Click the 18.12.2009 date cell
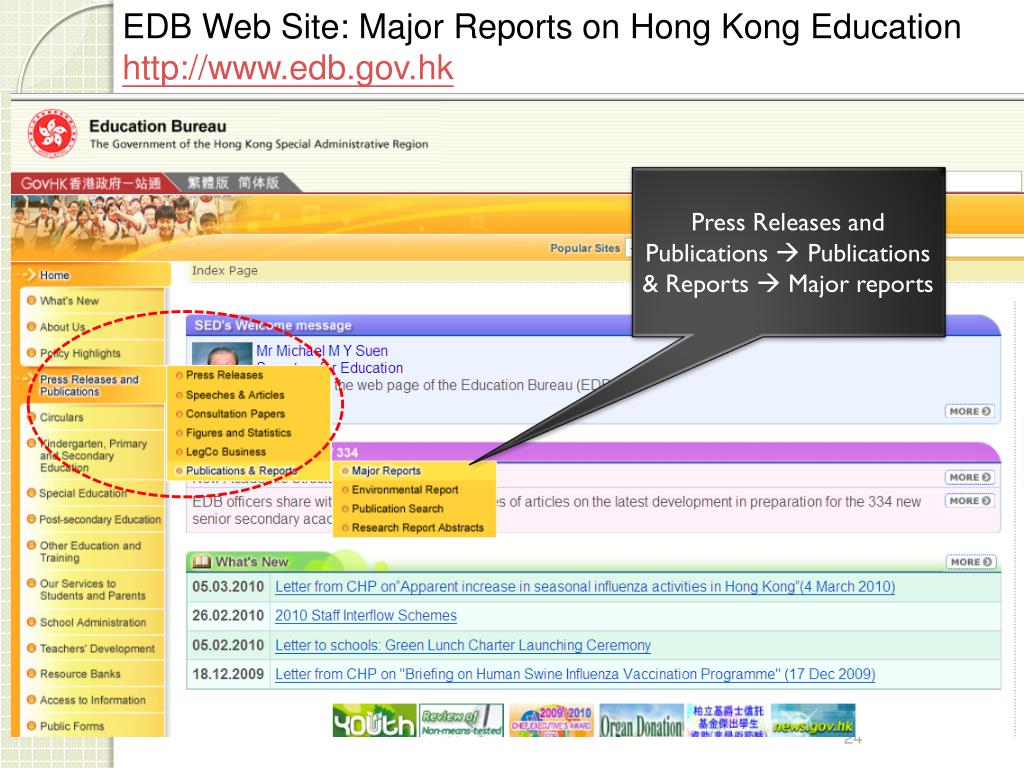 point(228,674)
